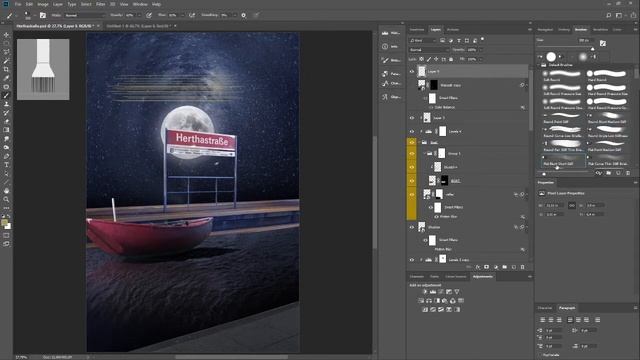The height and width of the screenshot is (360, 640).
Task: Create new group folder icon
Action: click(504, 267)
